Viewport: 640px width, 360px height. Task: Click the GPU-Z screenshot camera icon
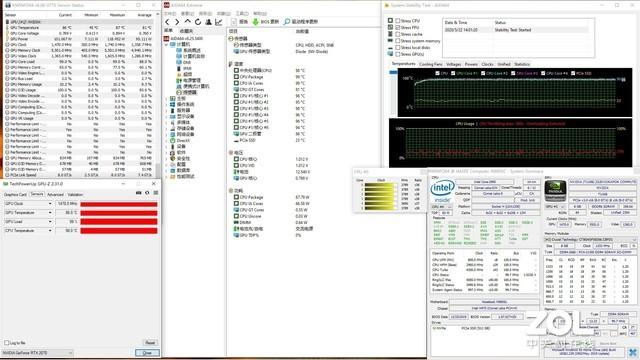139,193
